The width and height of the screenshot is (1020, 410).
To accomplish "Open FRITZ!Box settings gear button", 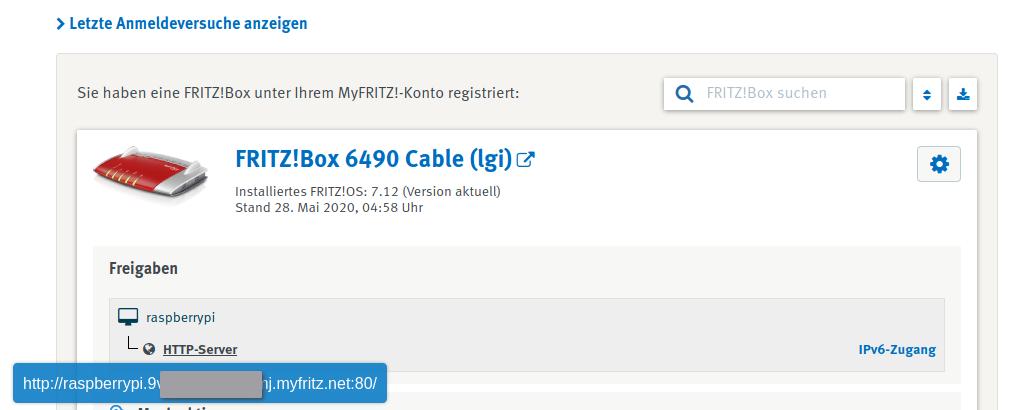I will [x=938, y=165].
